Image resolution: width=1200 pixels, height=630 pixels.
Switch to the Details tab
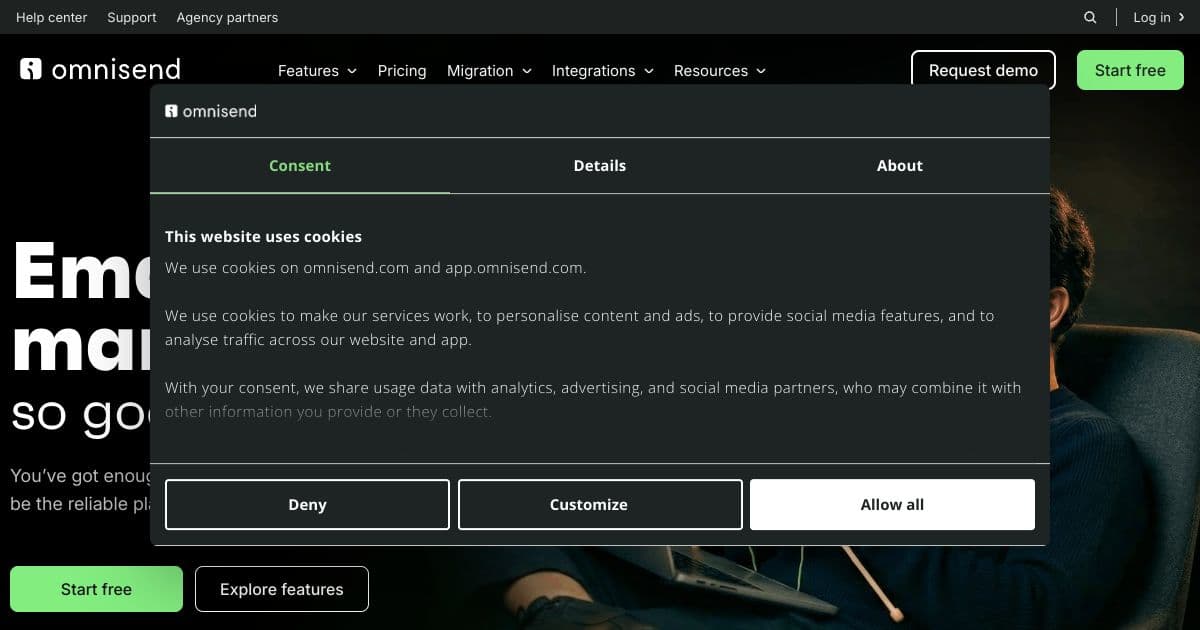click(x=600, y=165)
